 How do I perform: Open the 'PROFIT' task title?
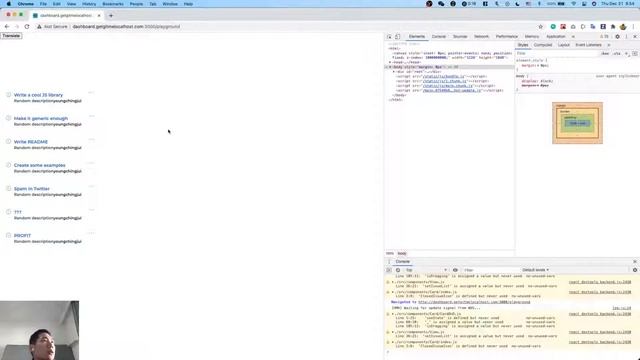click(22, 236)
